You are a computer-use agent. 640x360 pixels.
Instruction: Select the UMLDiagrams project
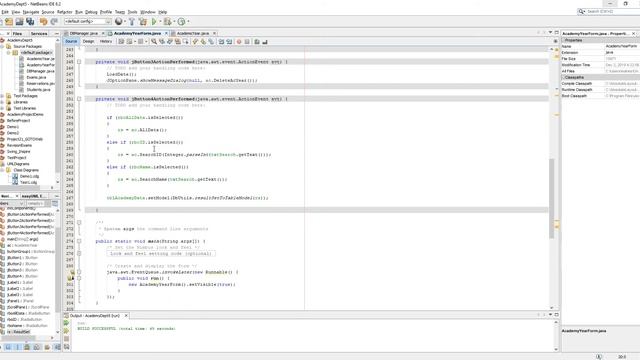(x=18, y=164)
